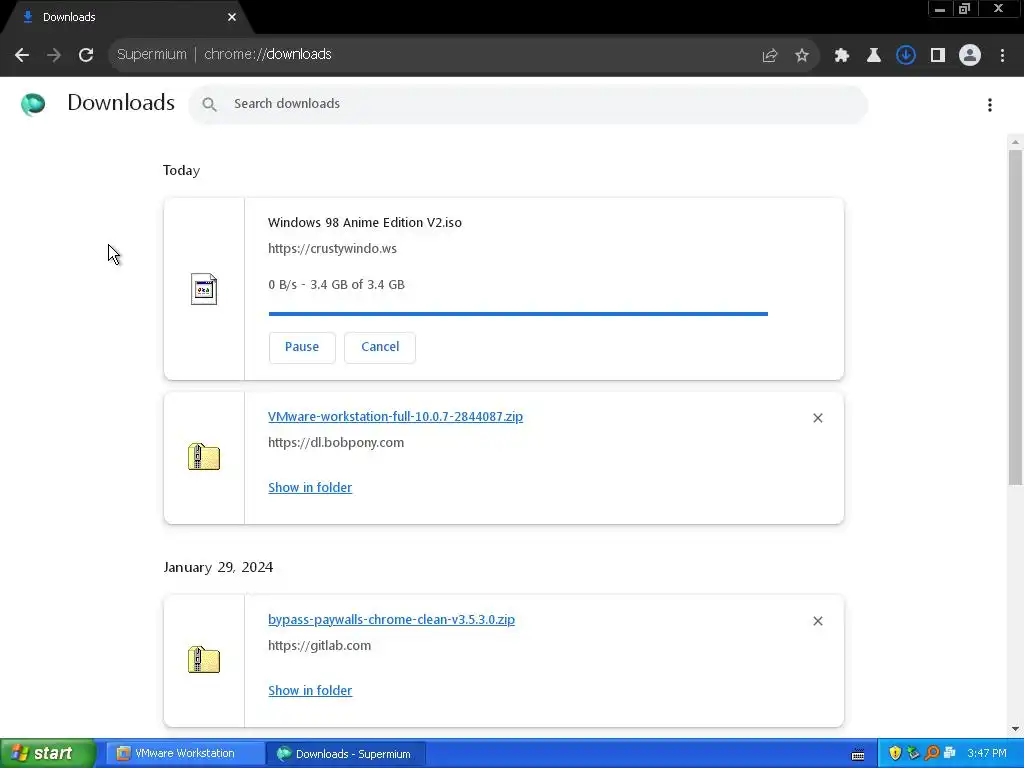Image resolution: width=1024 pixels, height=768 pixels.
Task: Switch to the VMware Workstation taskbar window
Action: pyautogui.click(x=184, y=754)
